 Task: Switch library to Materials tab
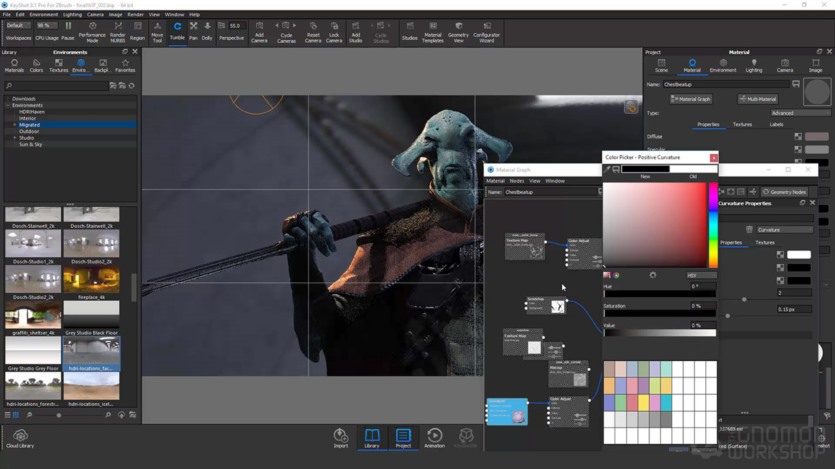coord(14,65)
